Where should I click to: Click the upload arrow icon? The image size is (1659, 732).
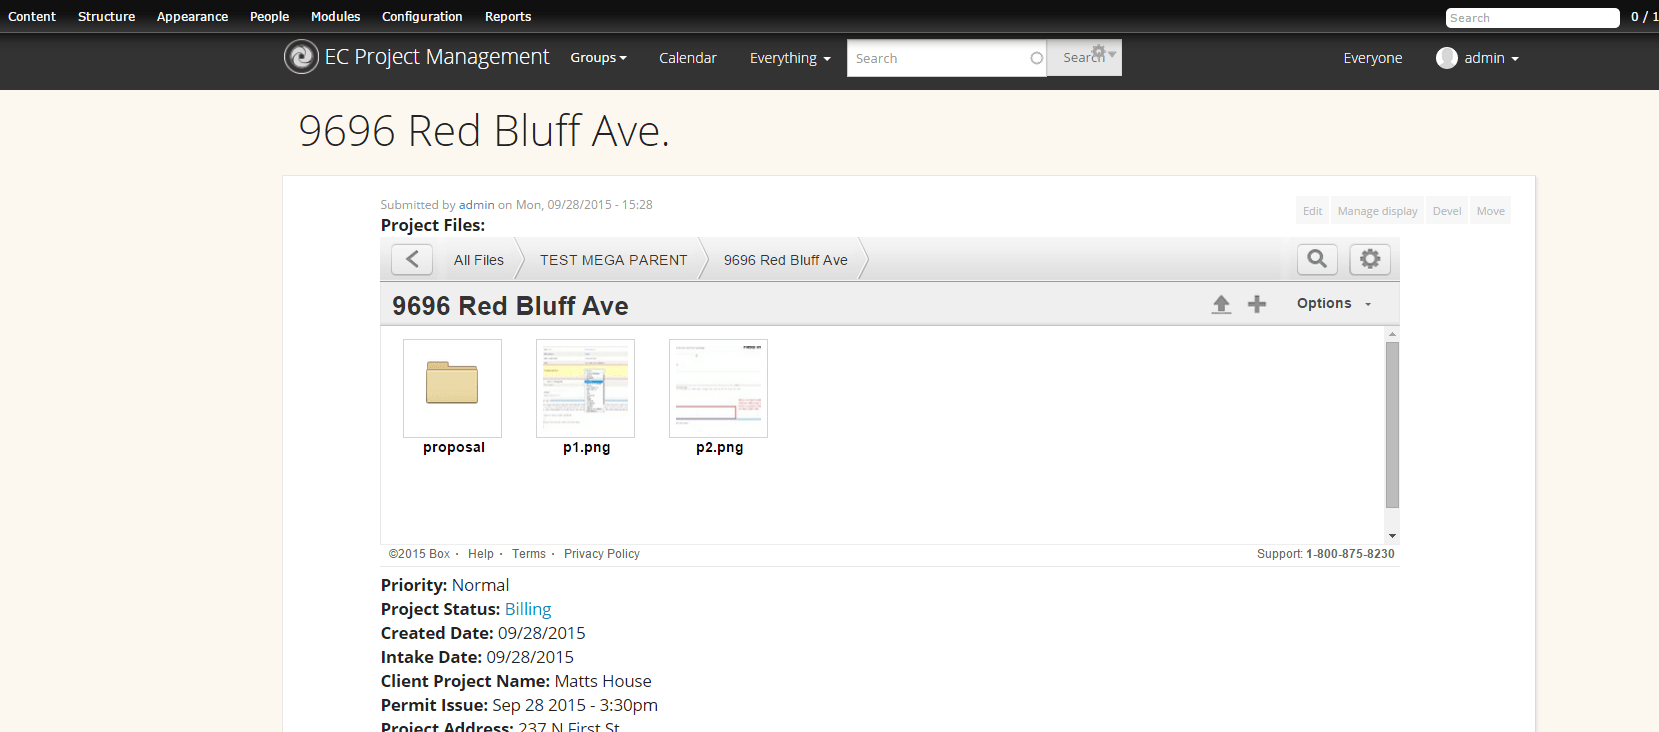(1221, 304)
